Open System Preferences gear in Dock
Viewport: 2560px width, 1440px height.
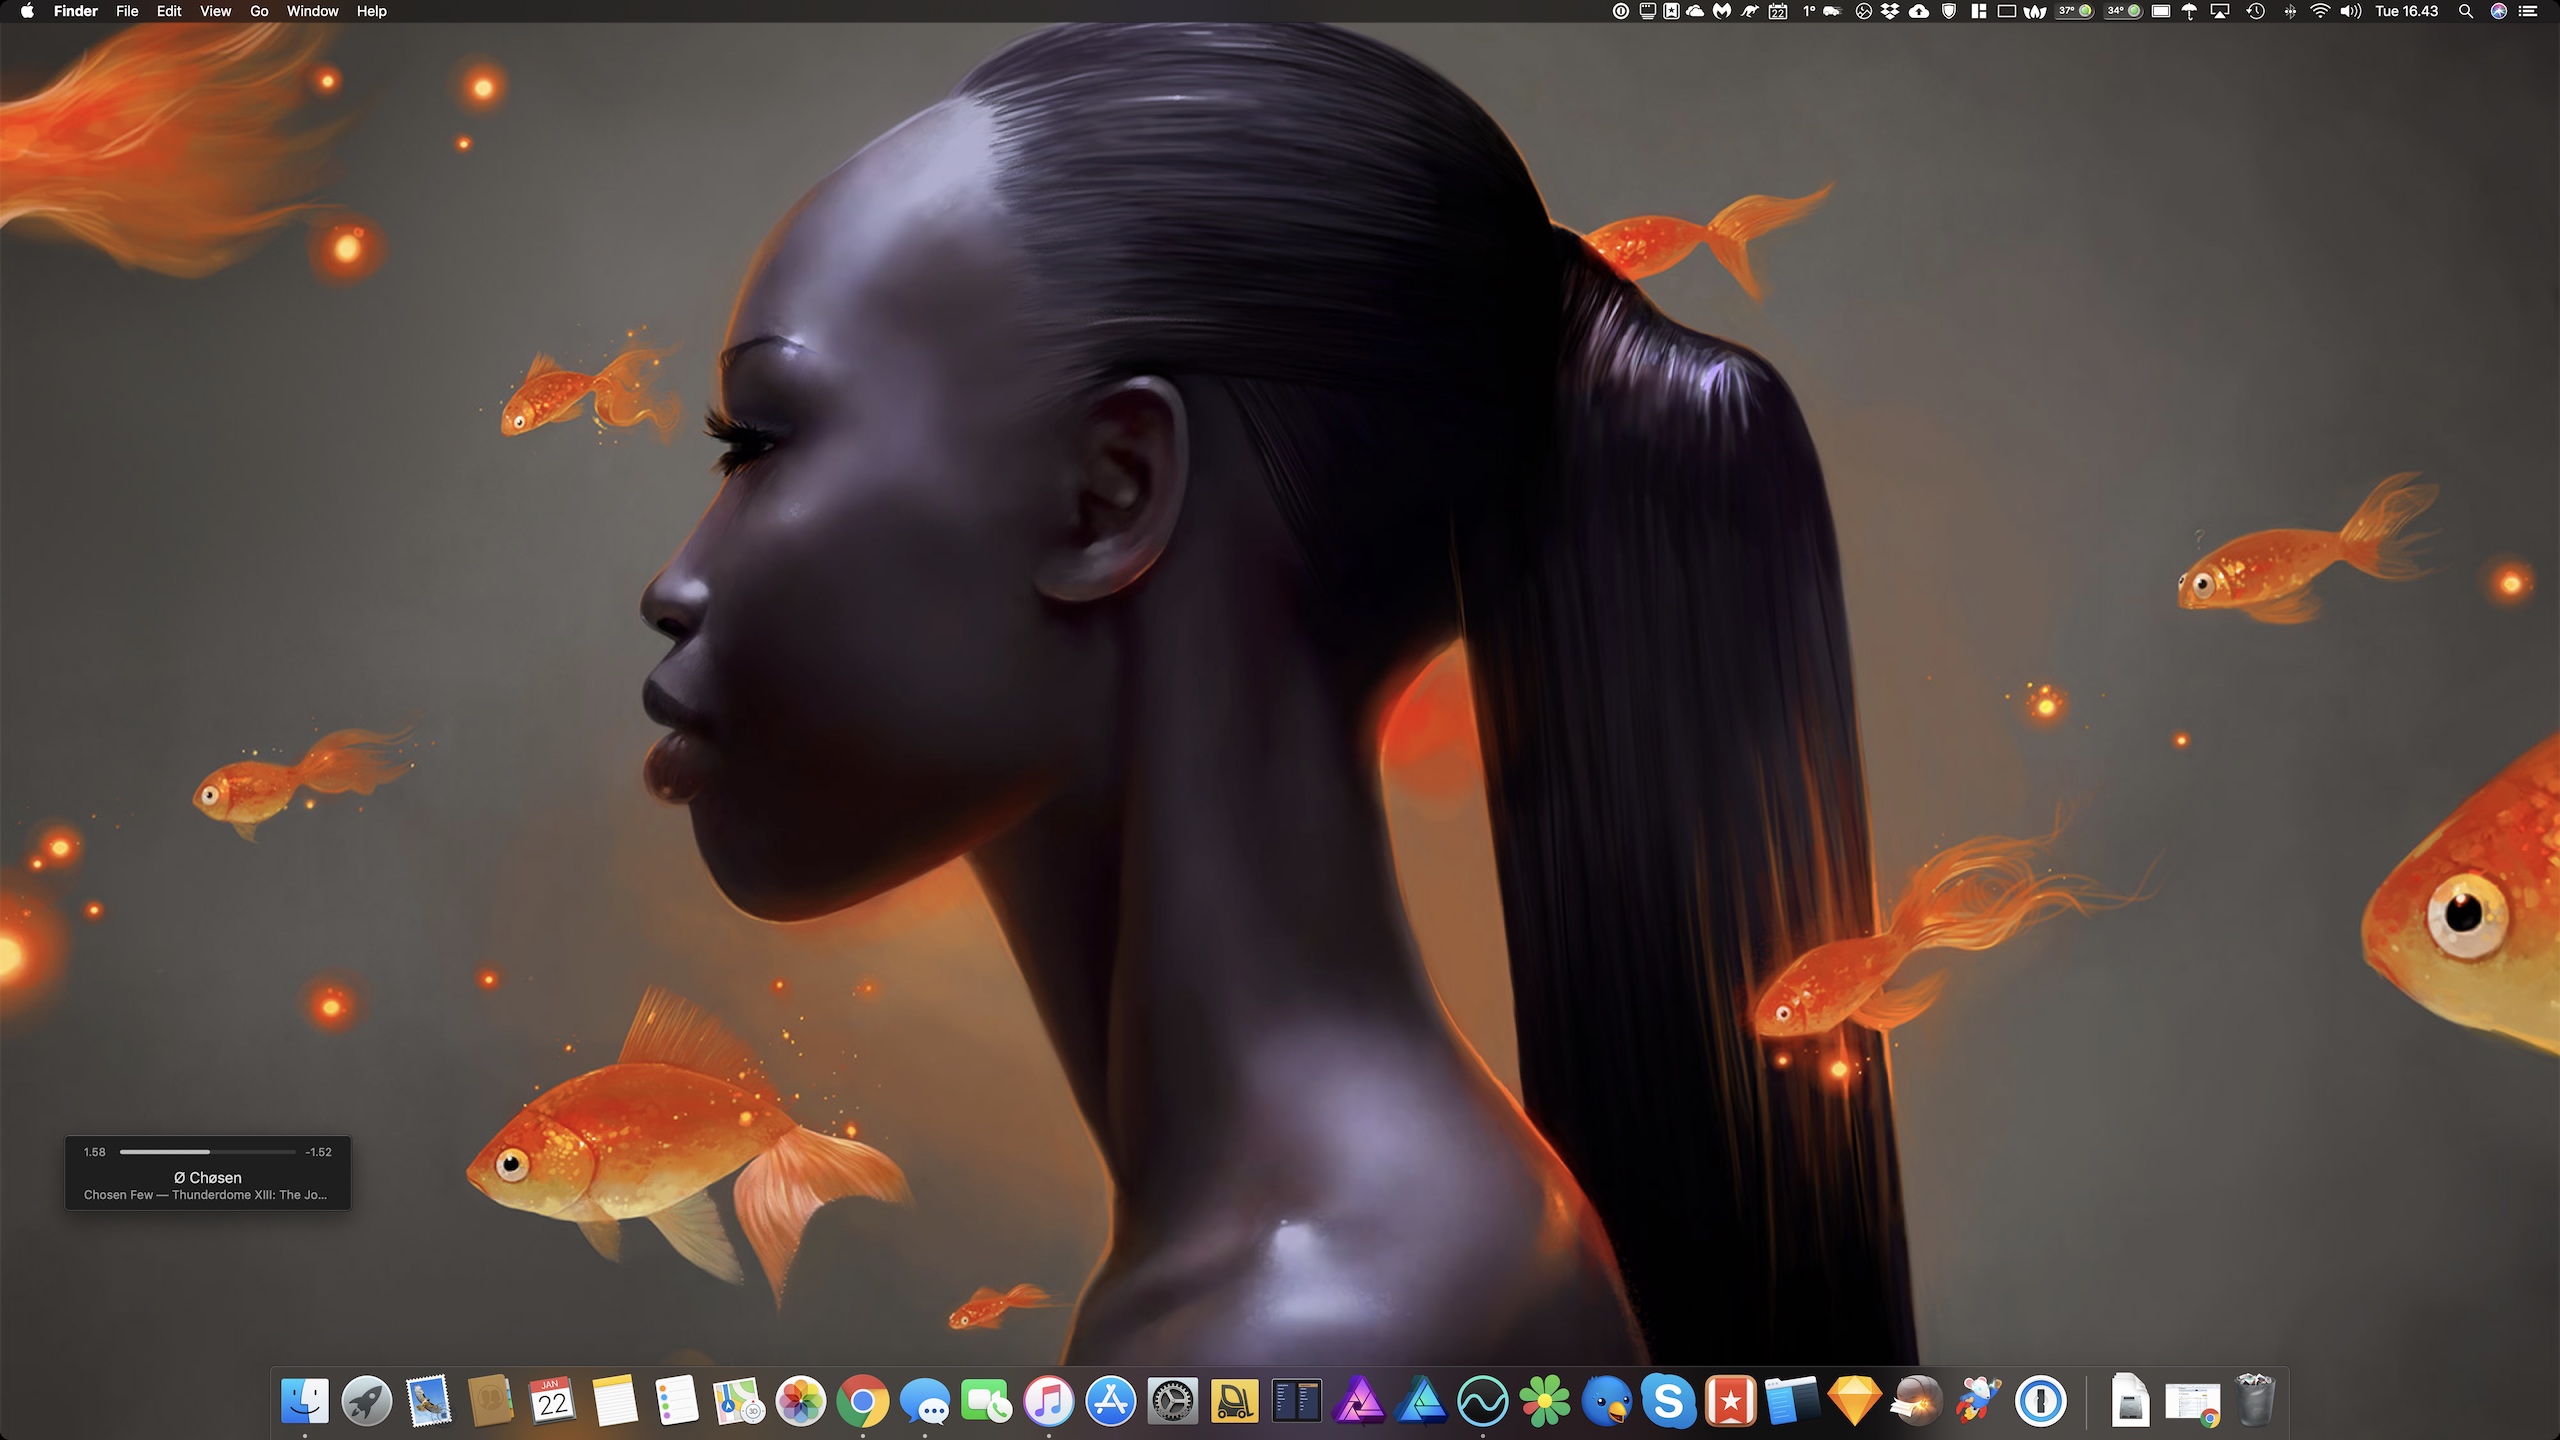pyautogui.click(x=1173, y=1401)
